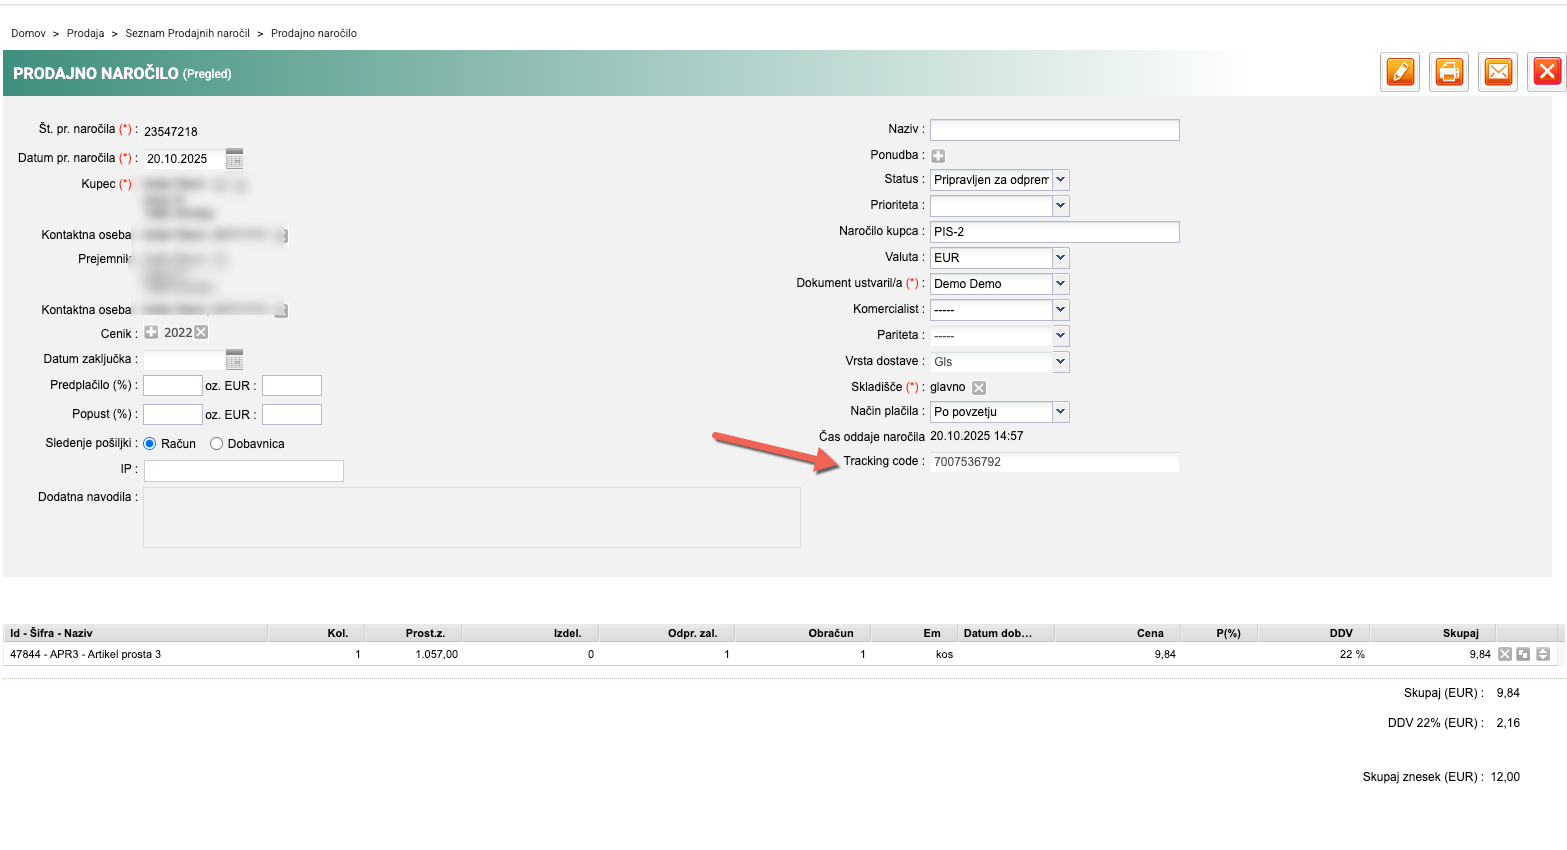The height and width of the screenshot is (850, 1567).
Task: Go to Prodaja in breadcrumb
Action: 85,33
